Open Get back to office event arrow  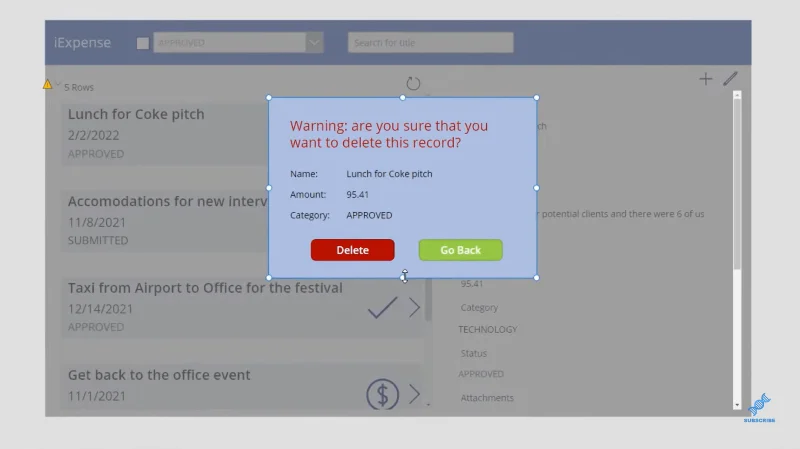click(x=414, y=394)
